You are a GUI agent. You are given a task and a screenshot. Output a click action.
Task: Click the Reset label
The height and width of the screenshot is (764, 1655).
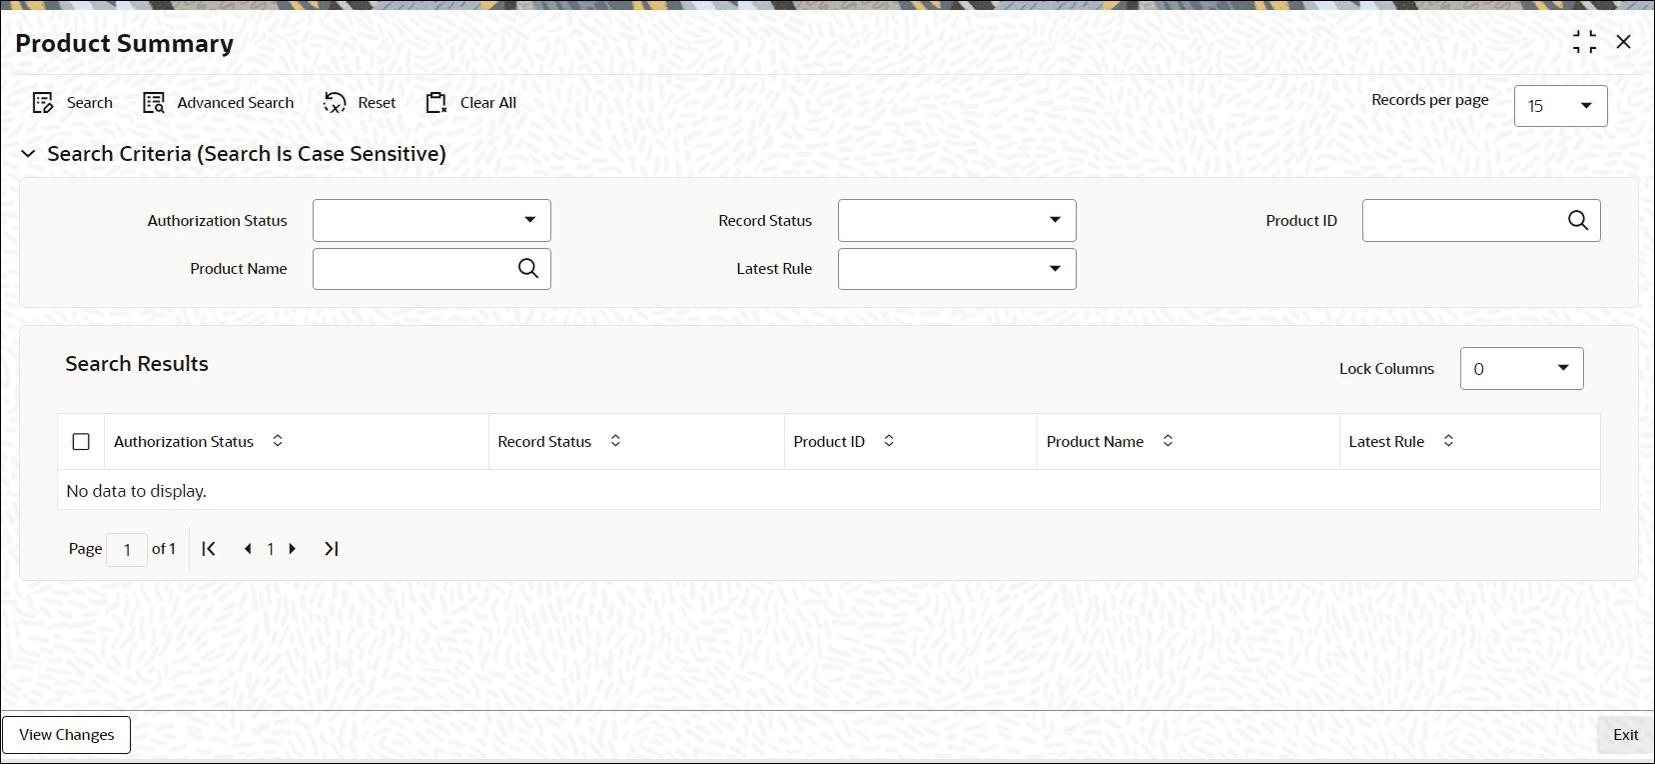(377, 103)
